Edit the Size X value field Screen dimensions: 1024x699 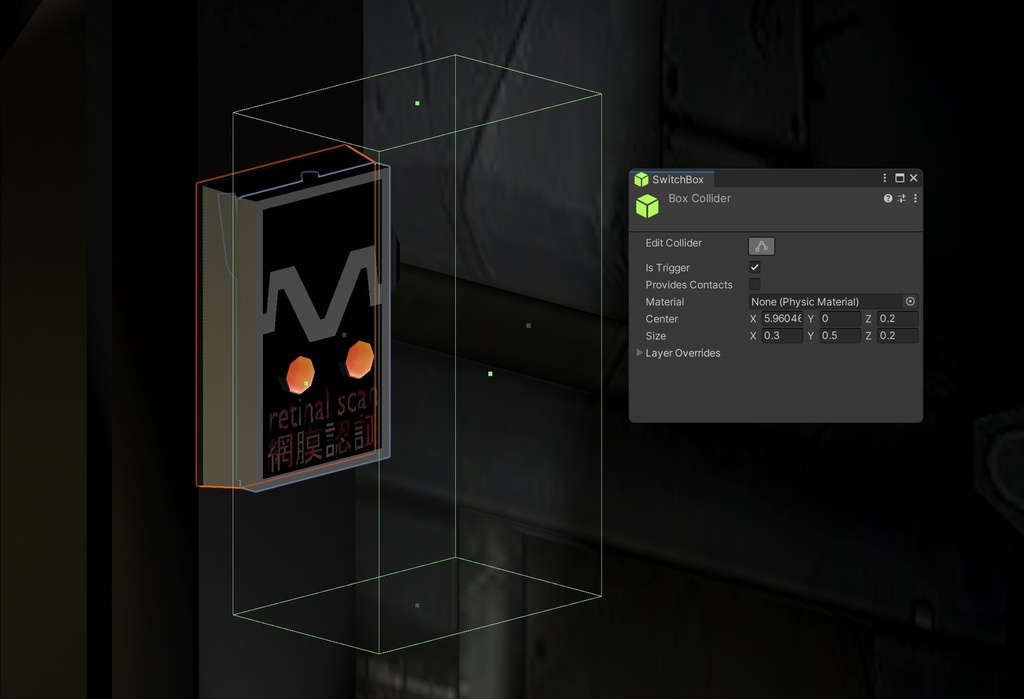point(780,336)
